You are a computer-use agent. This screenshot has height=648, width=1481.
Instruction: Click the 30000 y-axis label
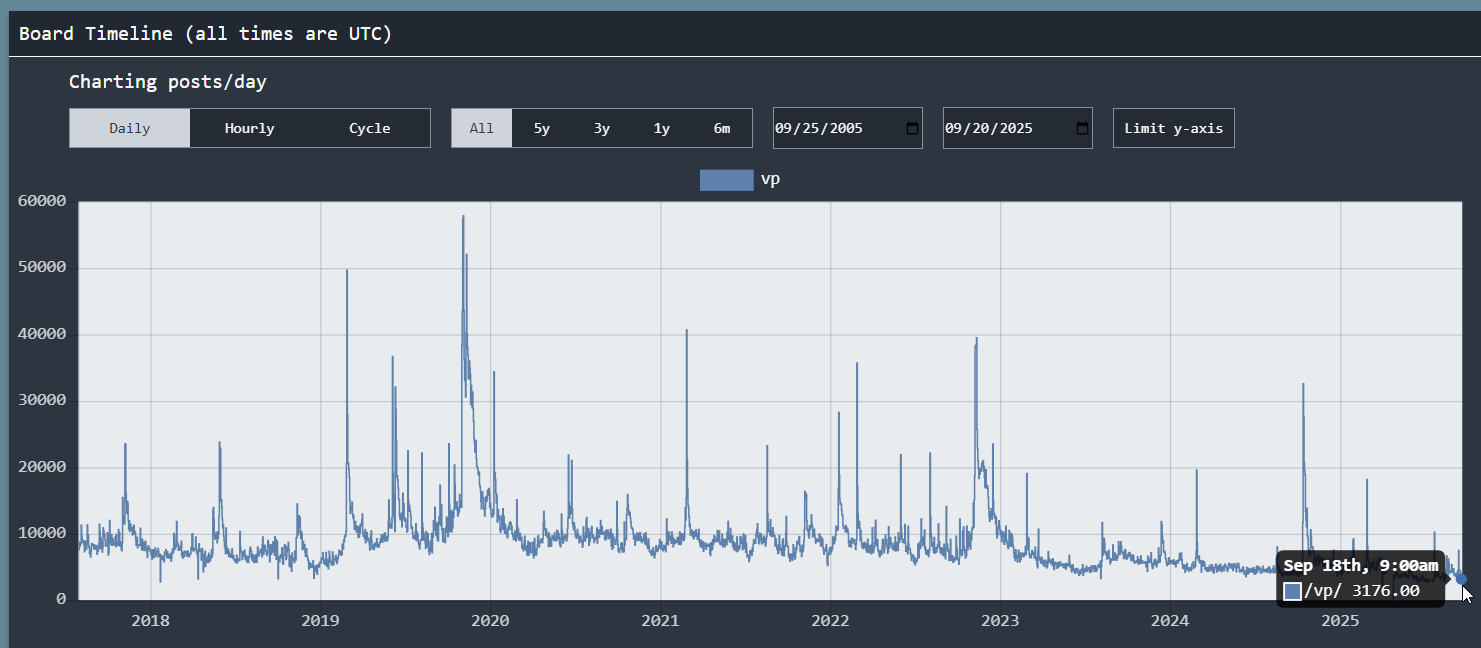click(x=43, y=400)
